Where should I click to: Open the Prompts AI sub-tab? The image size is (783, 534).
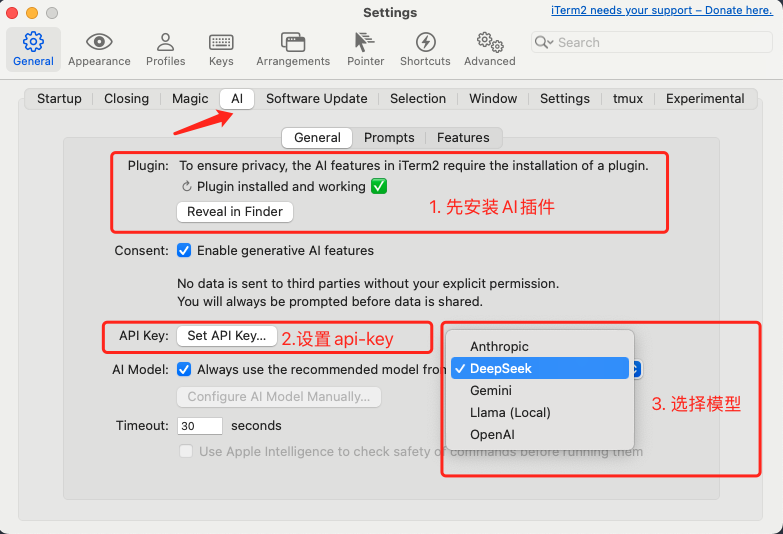(389, 137)
